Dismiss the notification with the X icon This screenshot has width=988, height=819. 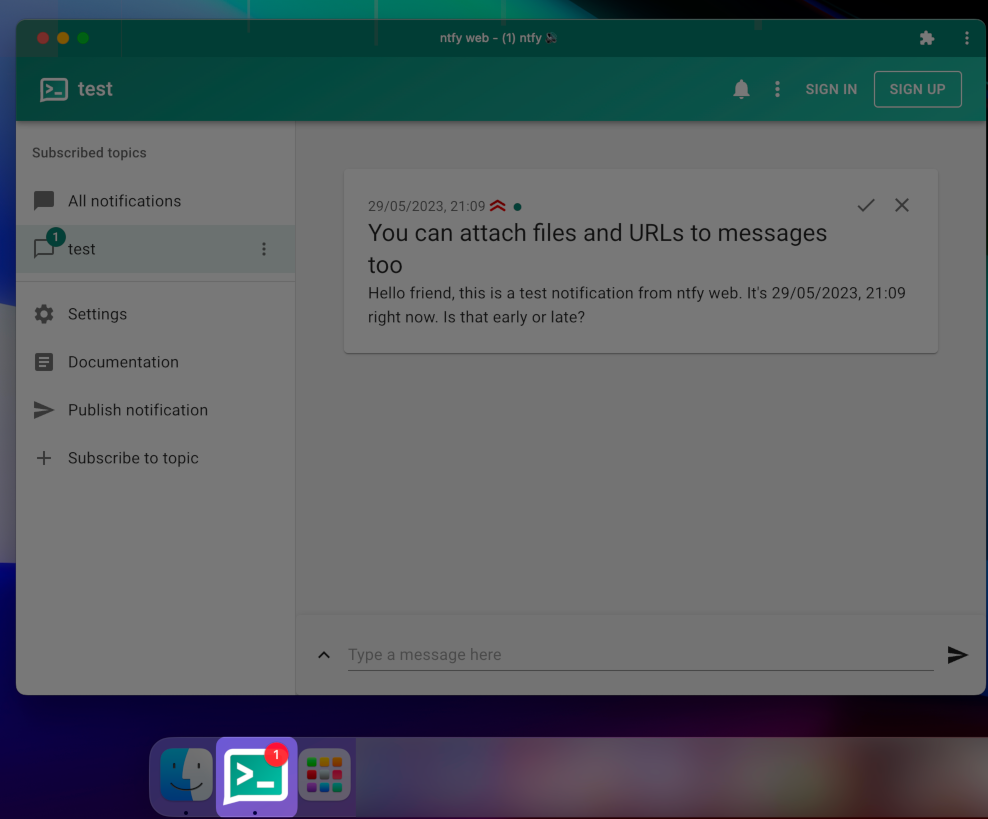(902, 205)
